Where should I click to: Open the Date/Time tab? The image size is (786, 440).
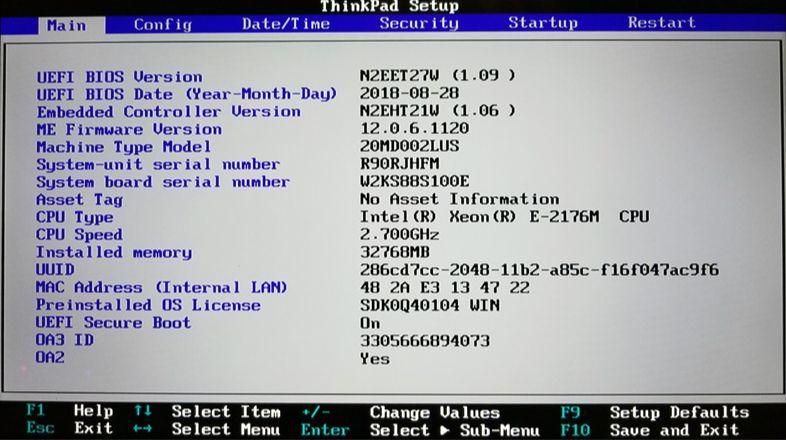(286, 24)
